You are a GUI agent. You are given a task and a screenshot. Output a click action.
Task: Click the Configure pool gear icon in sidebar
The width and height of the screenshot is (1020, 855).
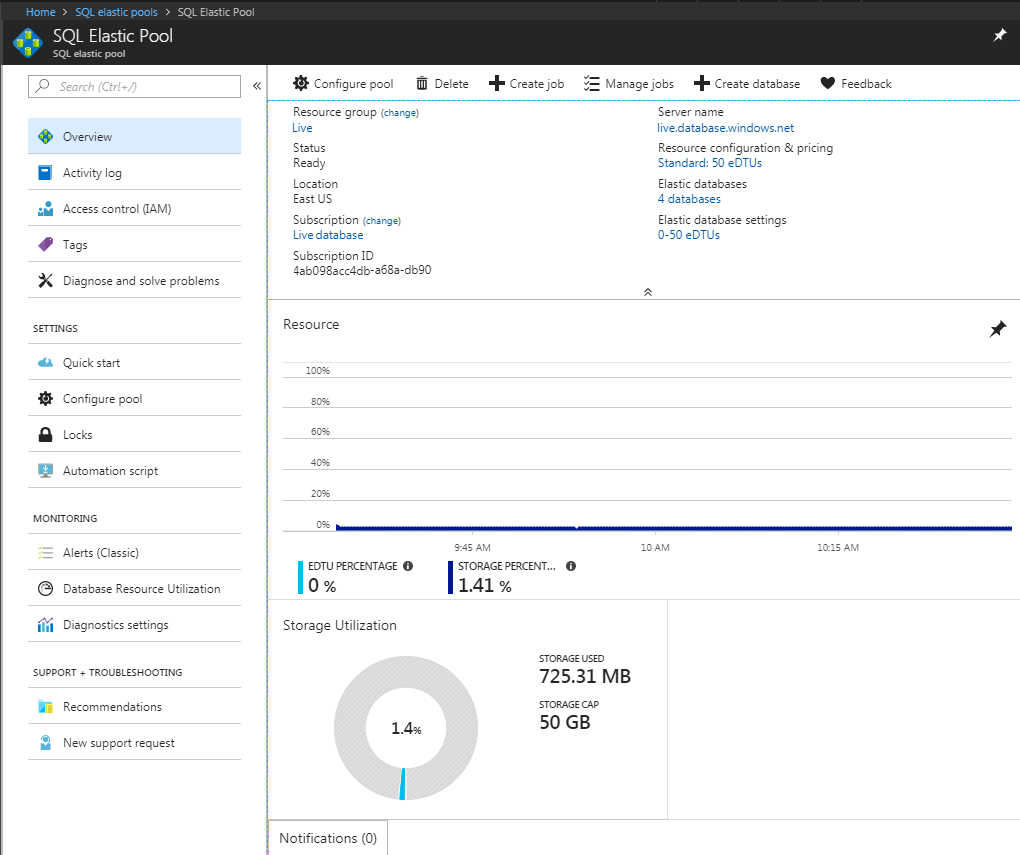46,398
